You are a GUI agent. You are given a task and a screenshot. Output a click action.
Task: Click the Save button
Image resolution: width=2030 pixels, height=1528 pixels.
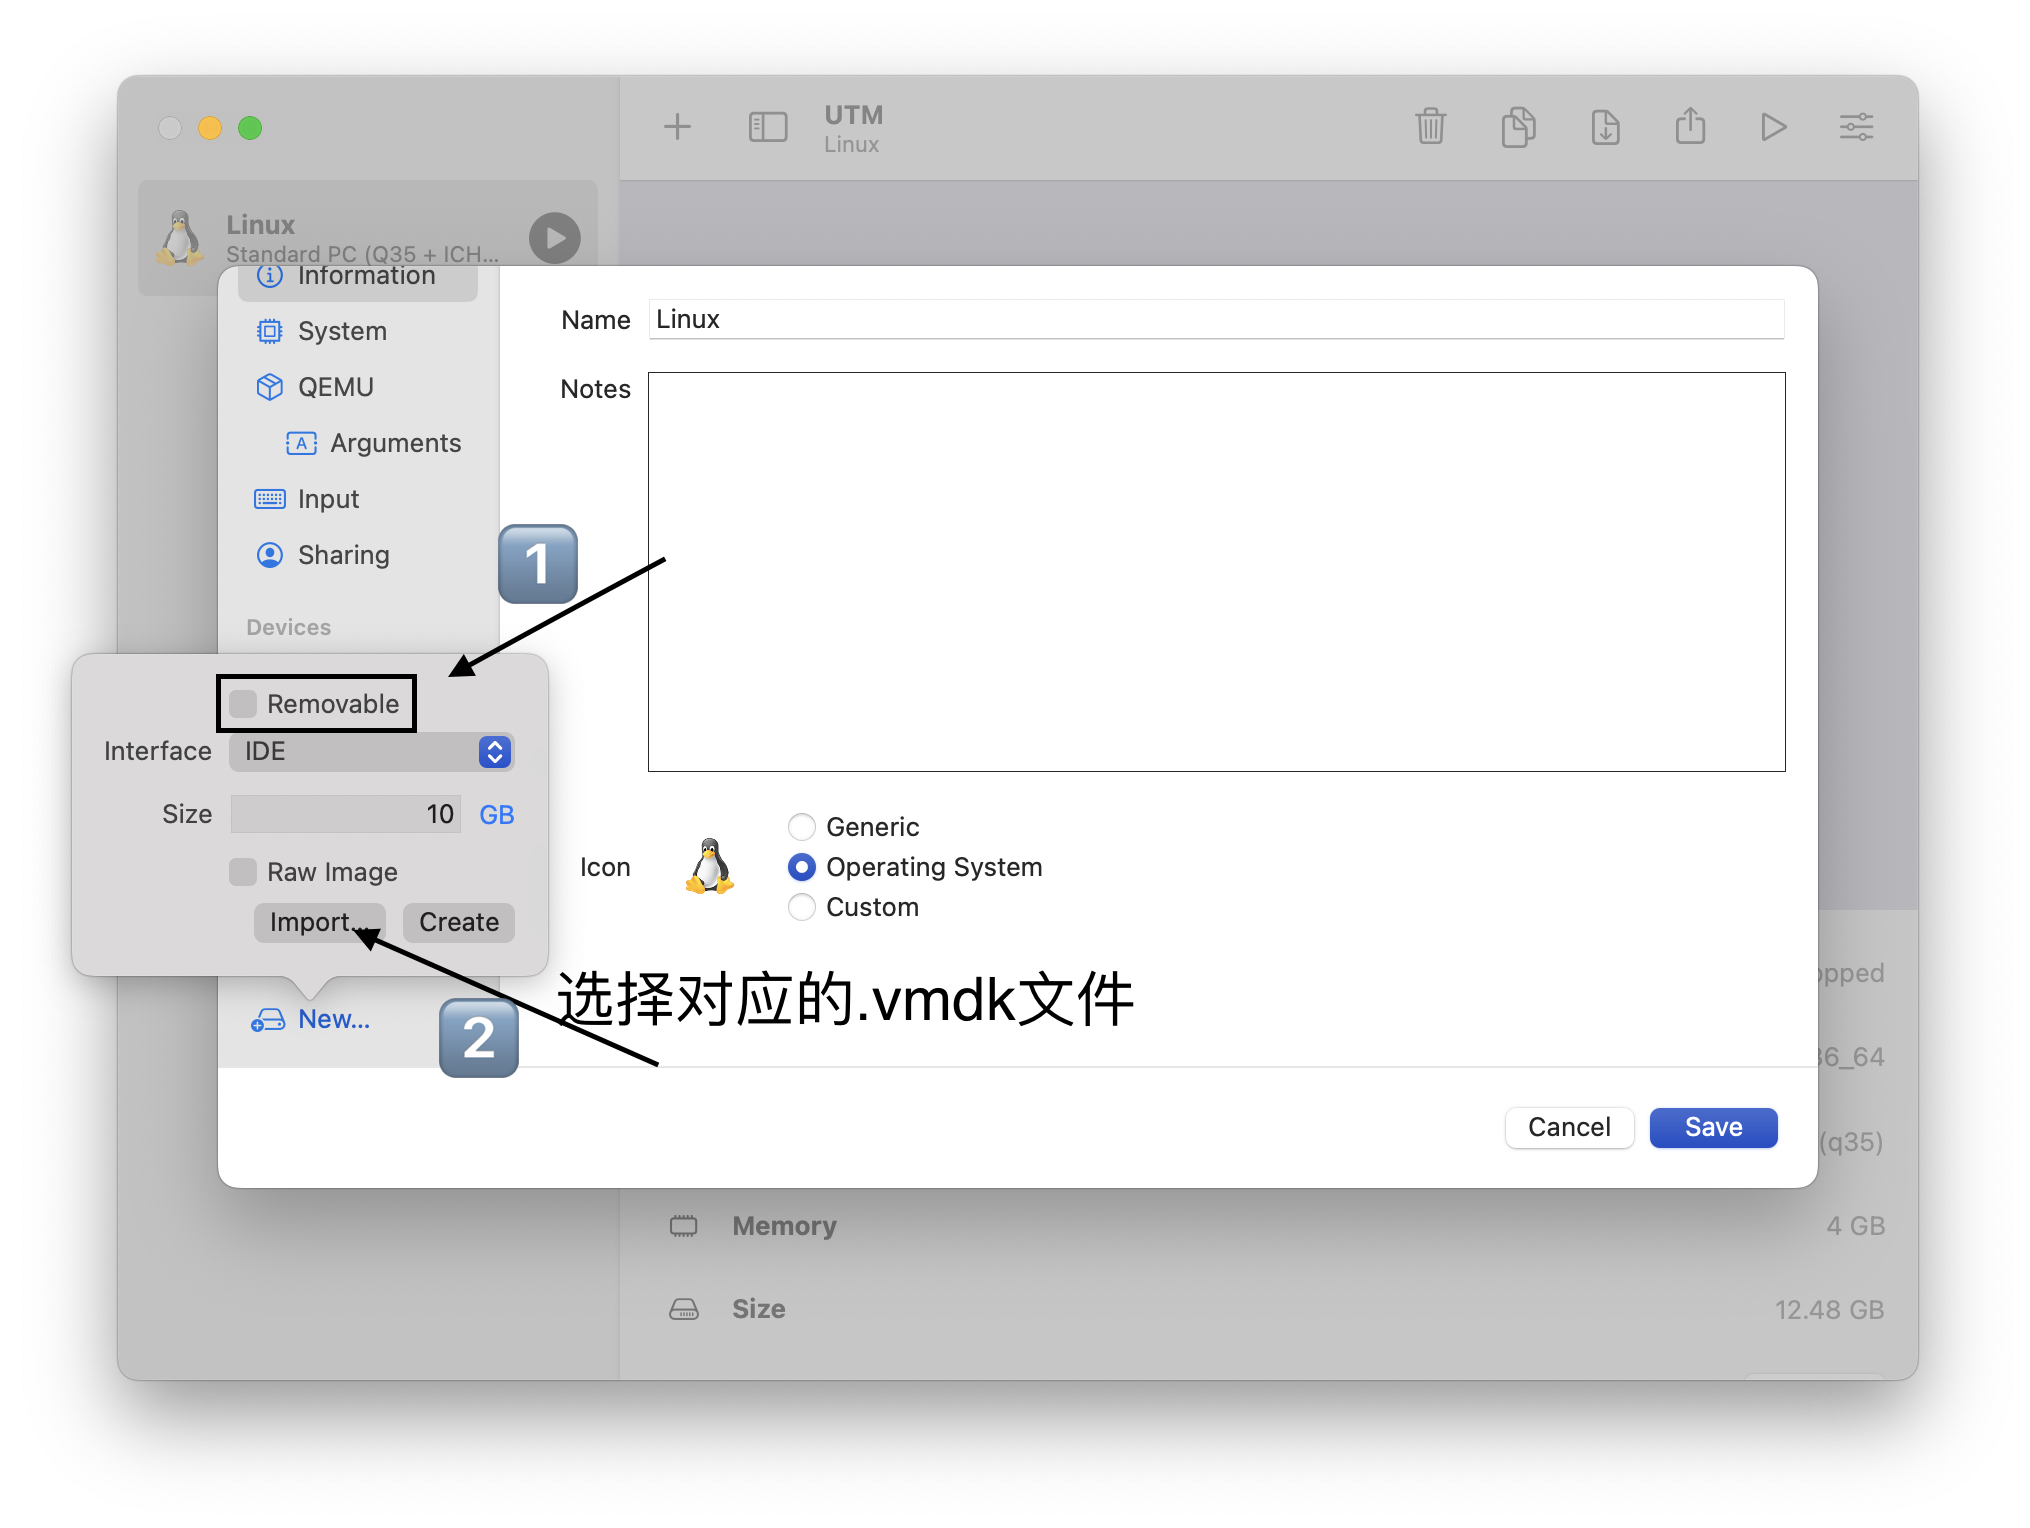pos(1713,1128)
